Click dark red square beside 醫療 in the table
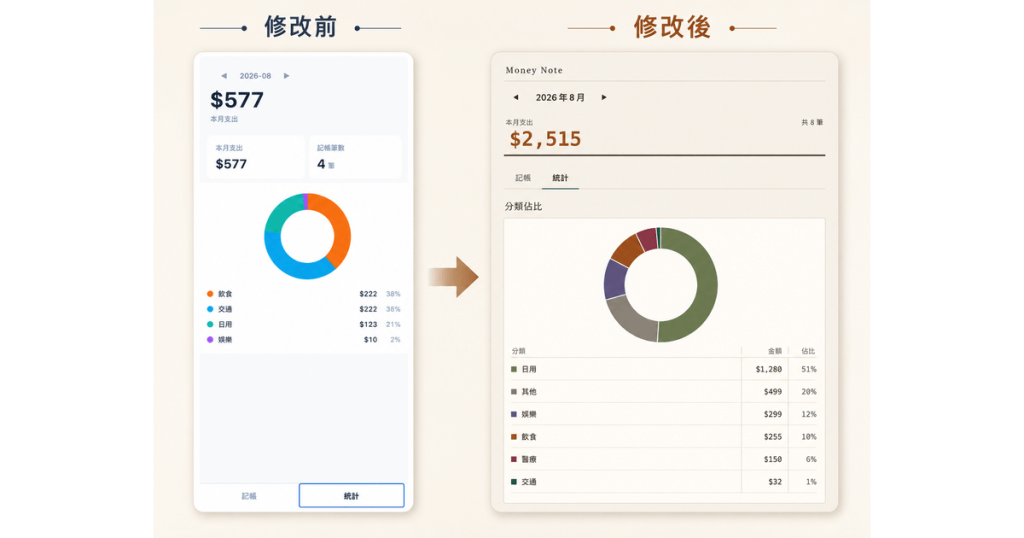This screenshot has width=1024, height=538. point(514,459)
